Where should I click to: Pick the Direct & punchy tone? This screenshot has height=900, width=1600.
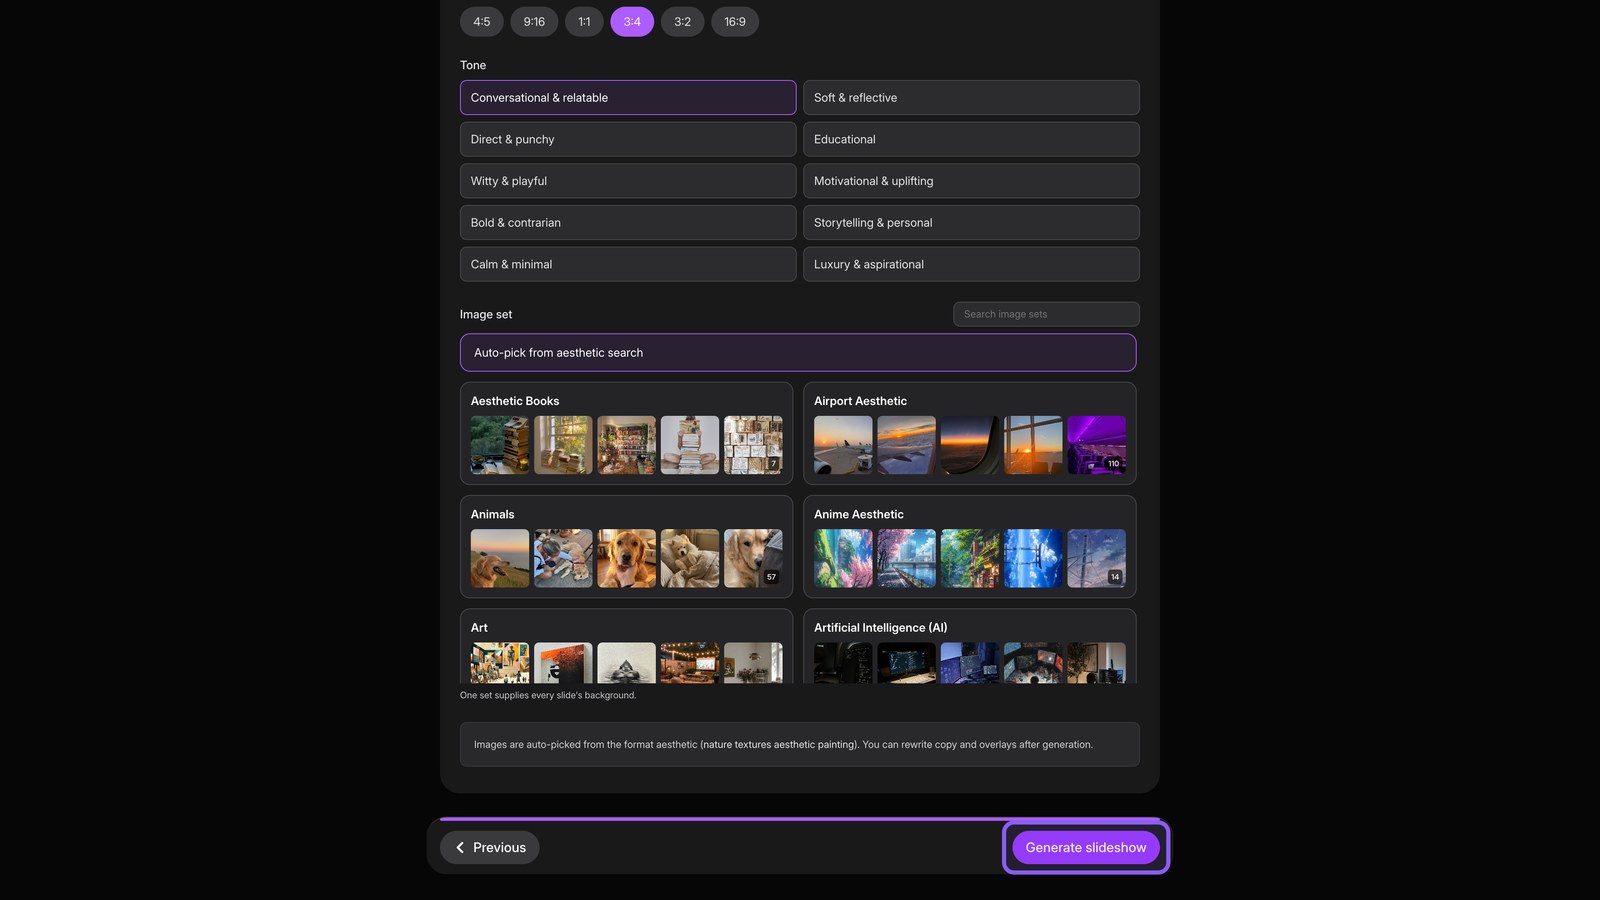[628, 139]
